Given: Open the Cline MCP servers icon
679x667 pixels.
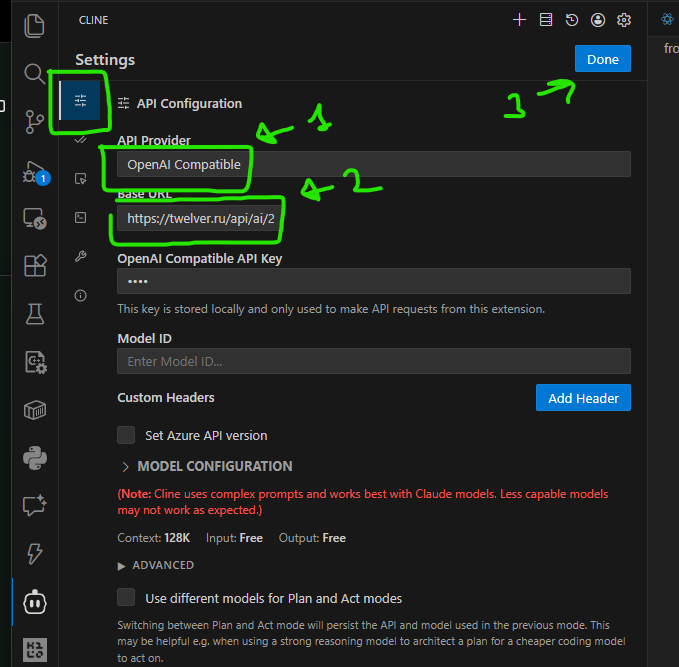Looking at the screenshot, I should [545, 20].
